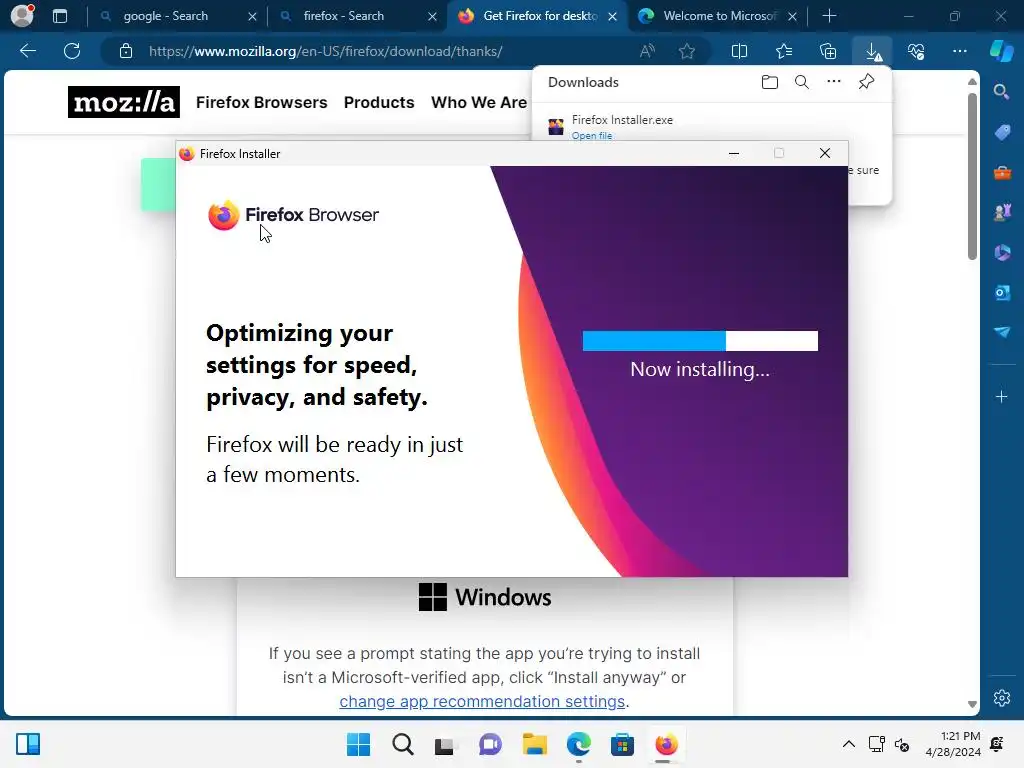Minimize the Firefox Installer window
The width and height of the screenshot is (1024, 768).
click(x=734, y=153)
